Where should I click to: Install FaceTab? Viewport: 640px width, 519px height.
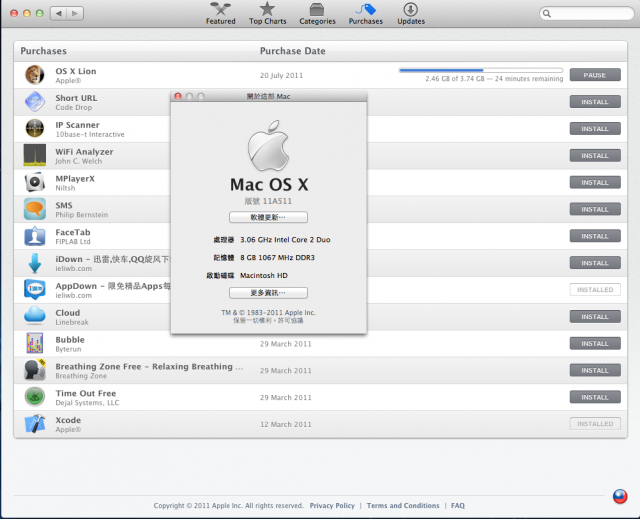click(x=595, y=236)
